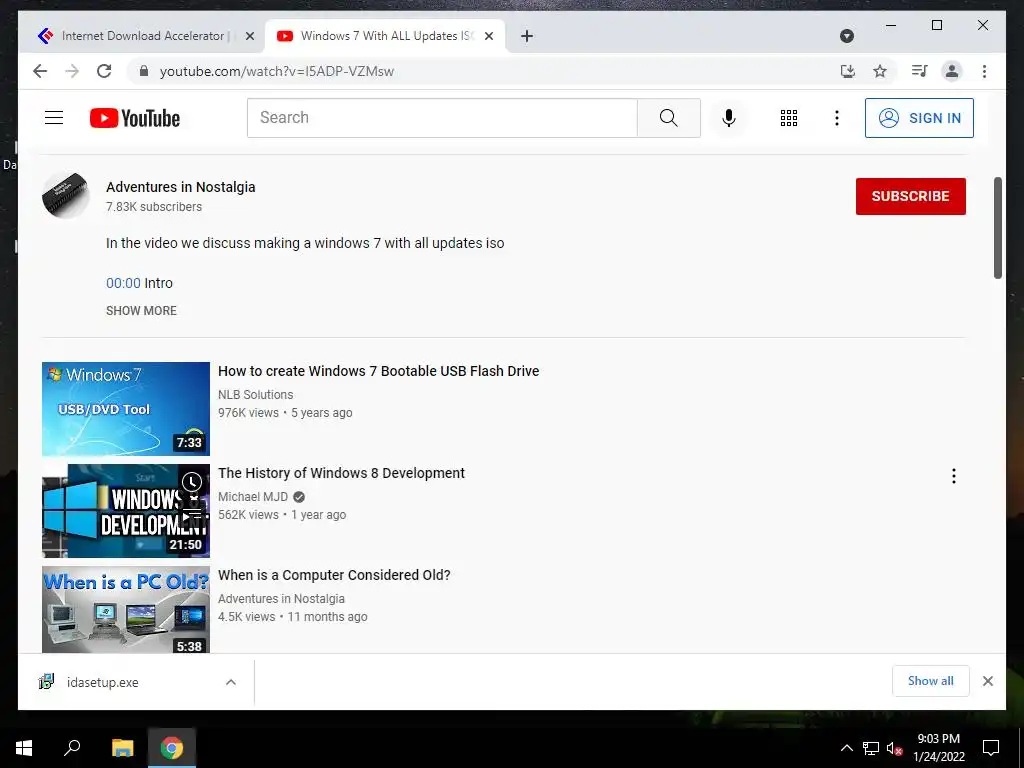Viewport: 1024px width, 768px height.
Task: Start voice search with microphone icon
Action: click(x=729, y=118)
